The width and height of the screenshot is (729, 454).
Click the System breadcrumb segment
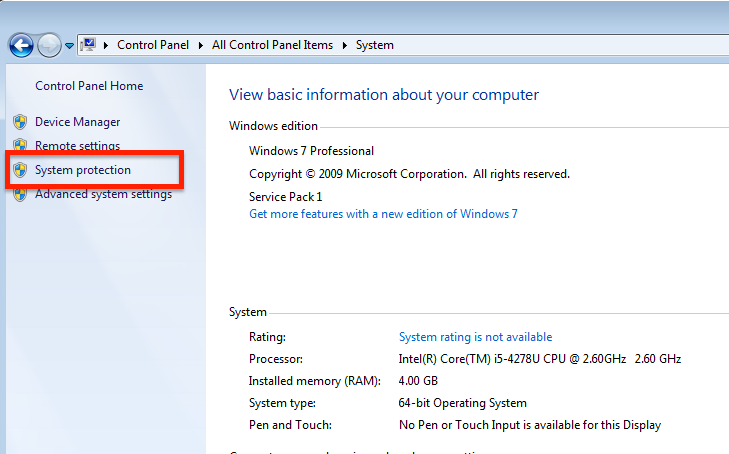click(375, 45)
